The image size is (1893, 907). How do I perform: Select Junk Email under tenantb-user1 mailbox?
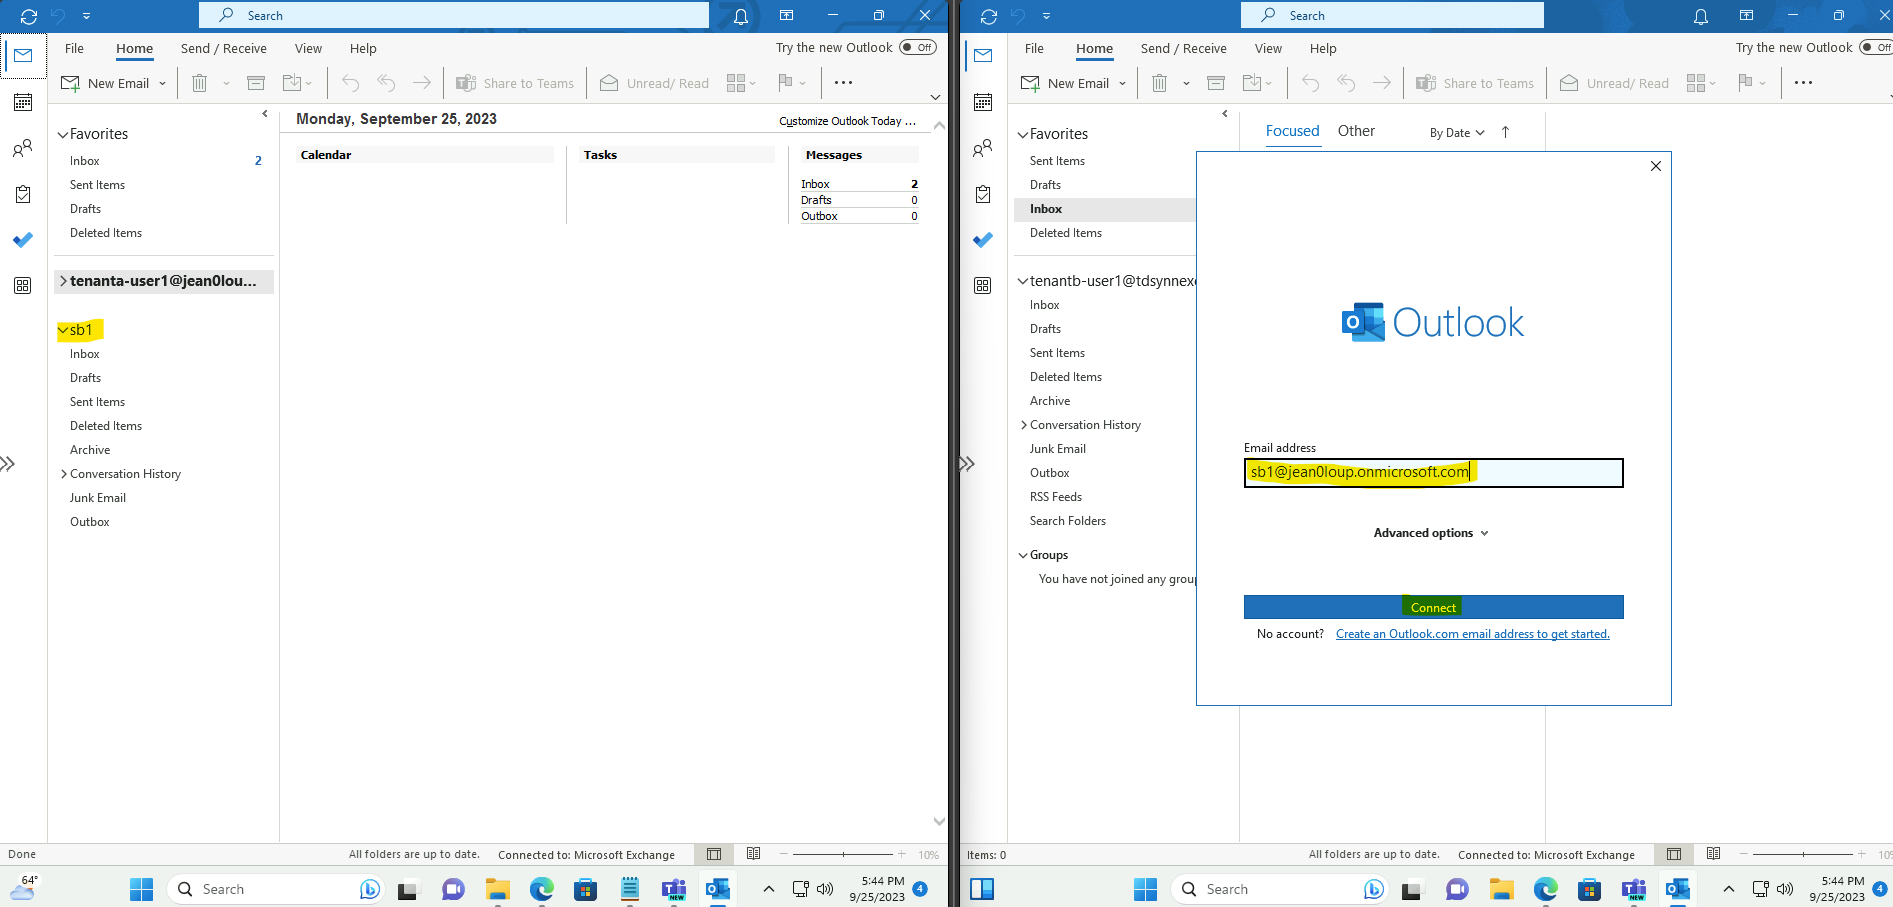[1057, 449]
